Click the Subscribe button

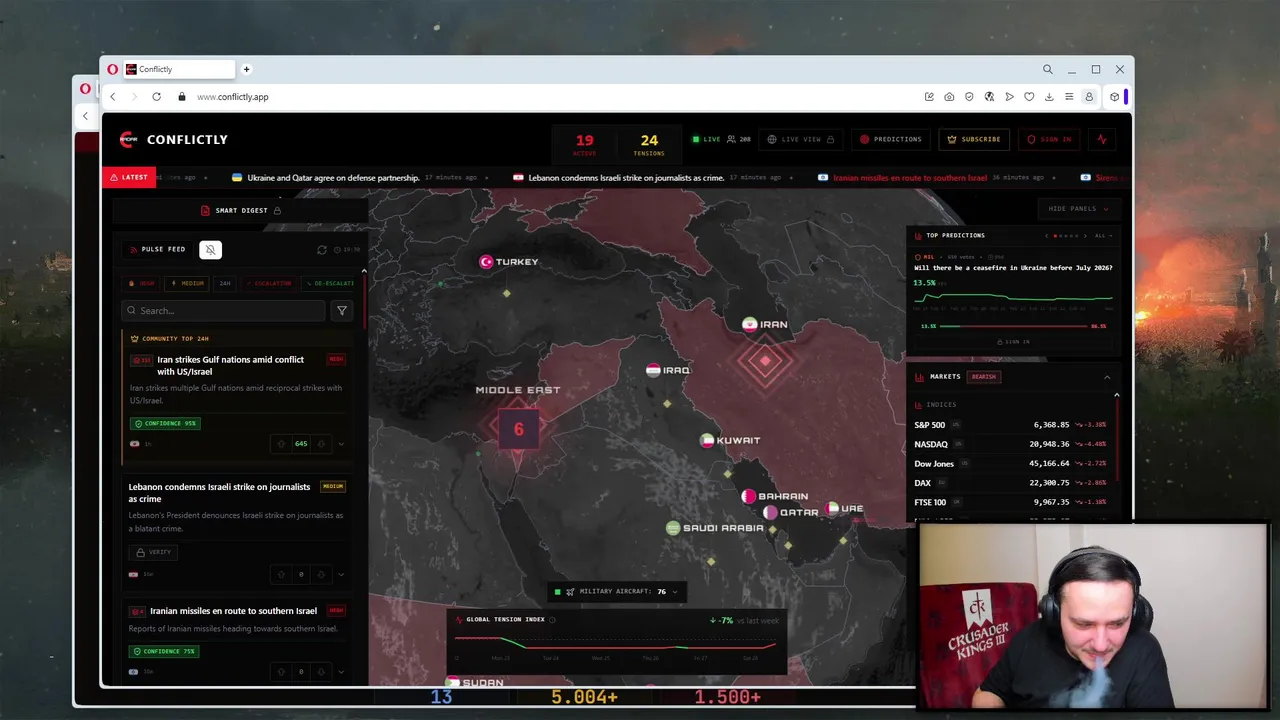pos(974,140)
